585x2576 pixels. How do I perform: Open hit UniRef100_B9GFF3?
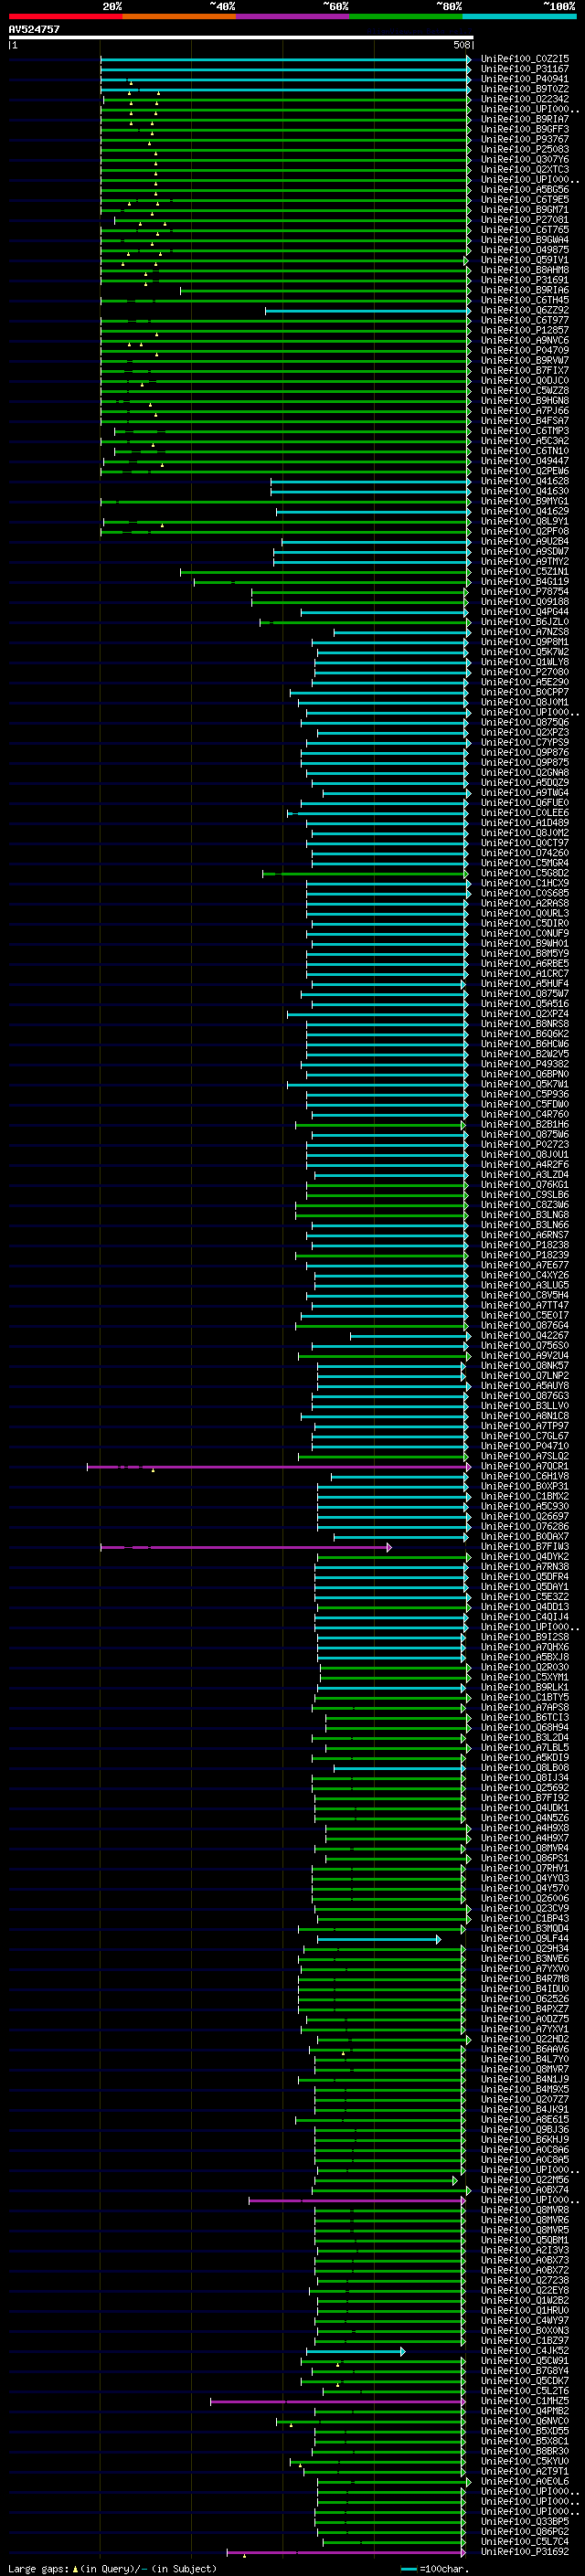point(525,129)
